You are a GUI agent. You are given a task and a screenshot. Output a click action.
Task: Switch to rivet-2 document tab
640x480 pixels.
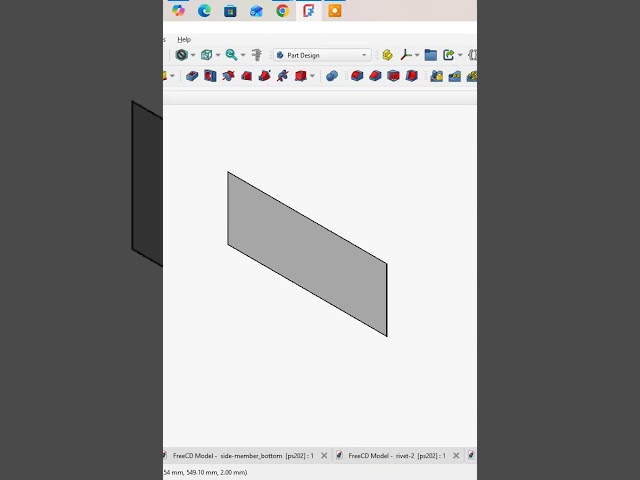[x=397, y=456]
